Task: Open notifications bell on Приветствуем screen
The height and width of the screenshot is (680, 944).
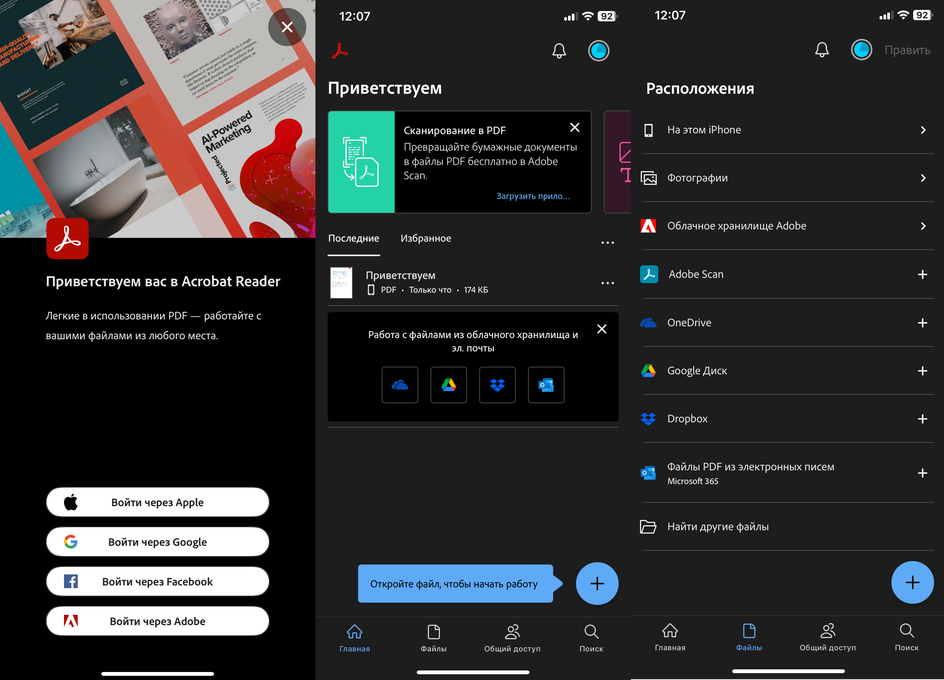Action: (559, 51)
